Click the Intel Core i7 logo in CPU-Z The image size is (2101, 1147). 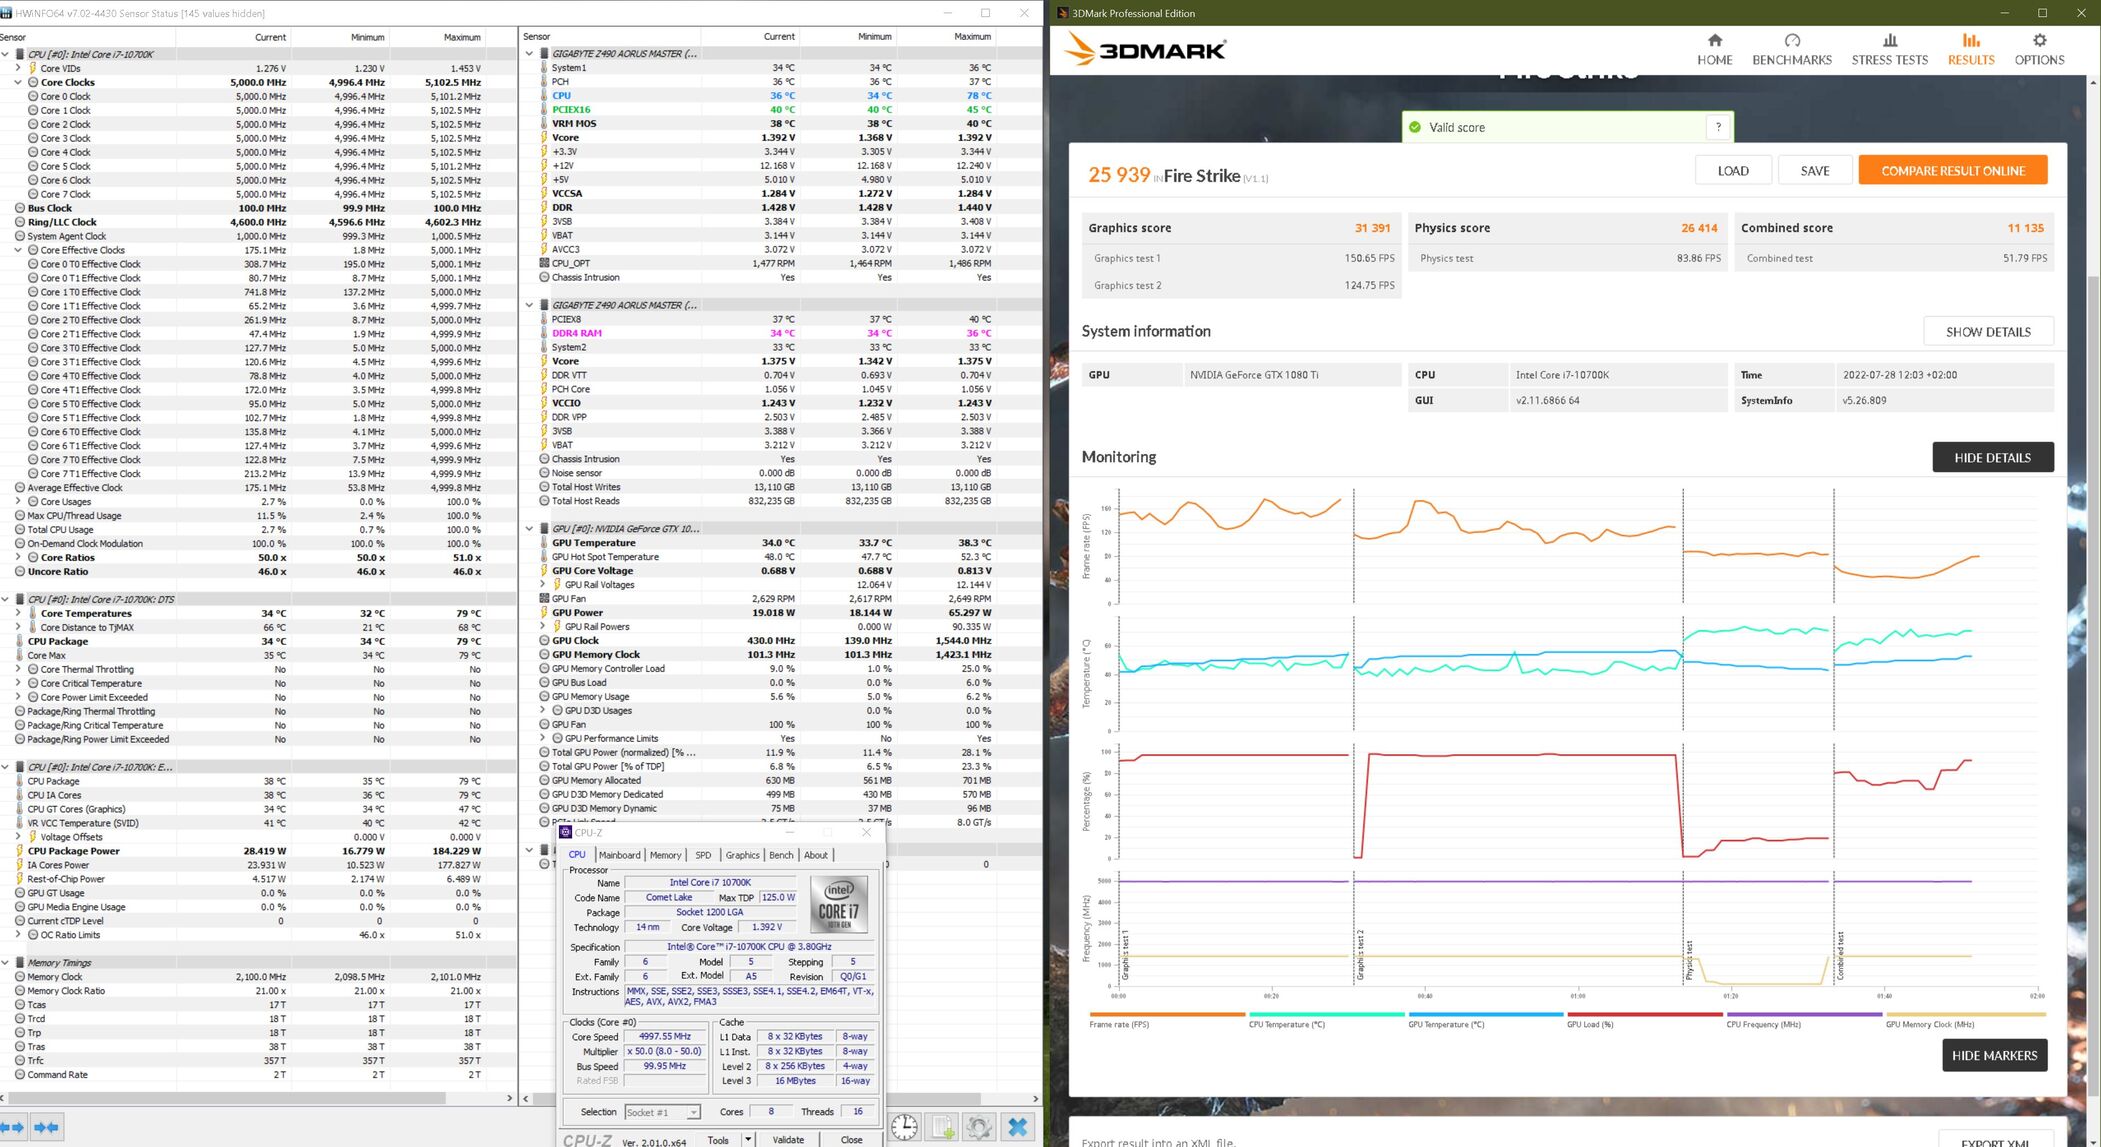pyautogui.click(x=838, y=904)
